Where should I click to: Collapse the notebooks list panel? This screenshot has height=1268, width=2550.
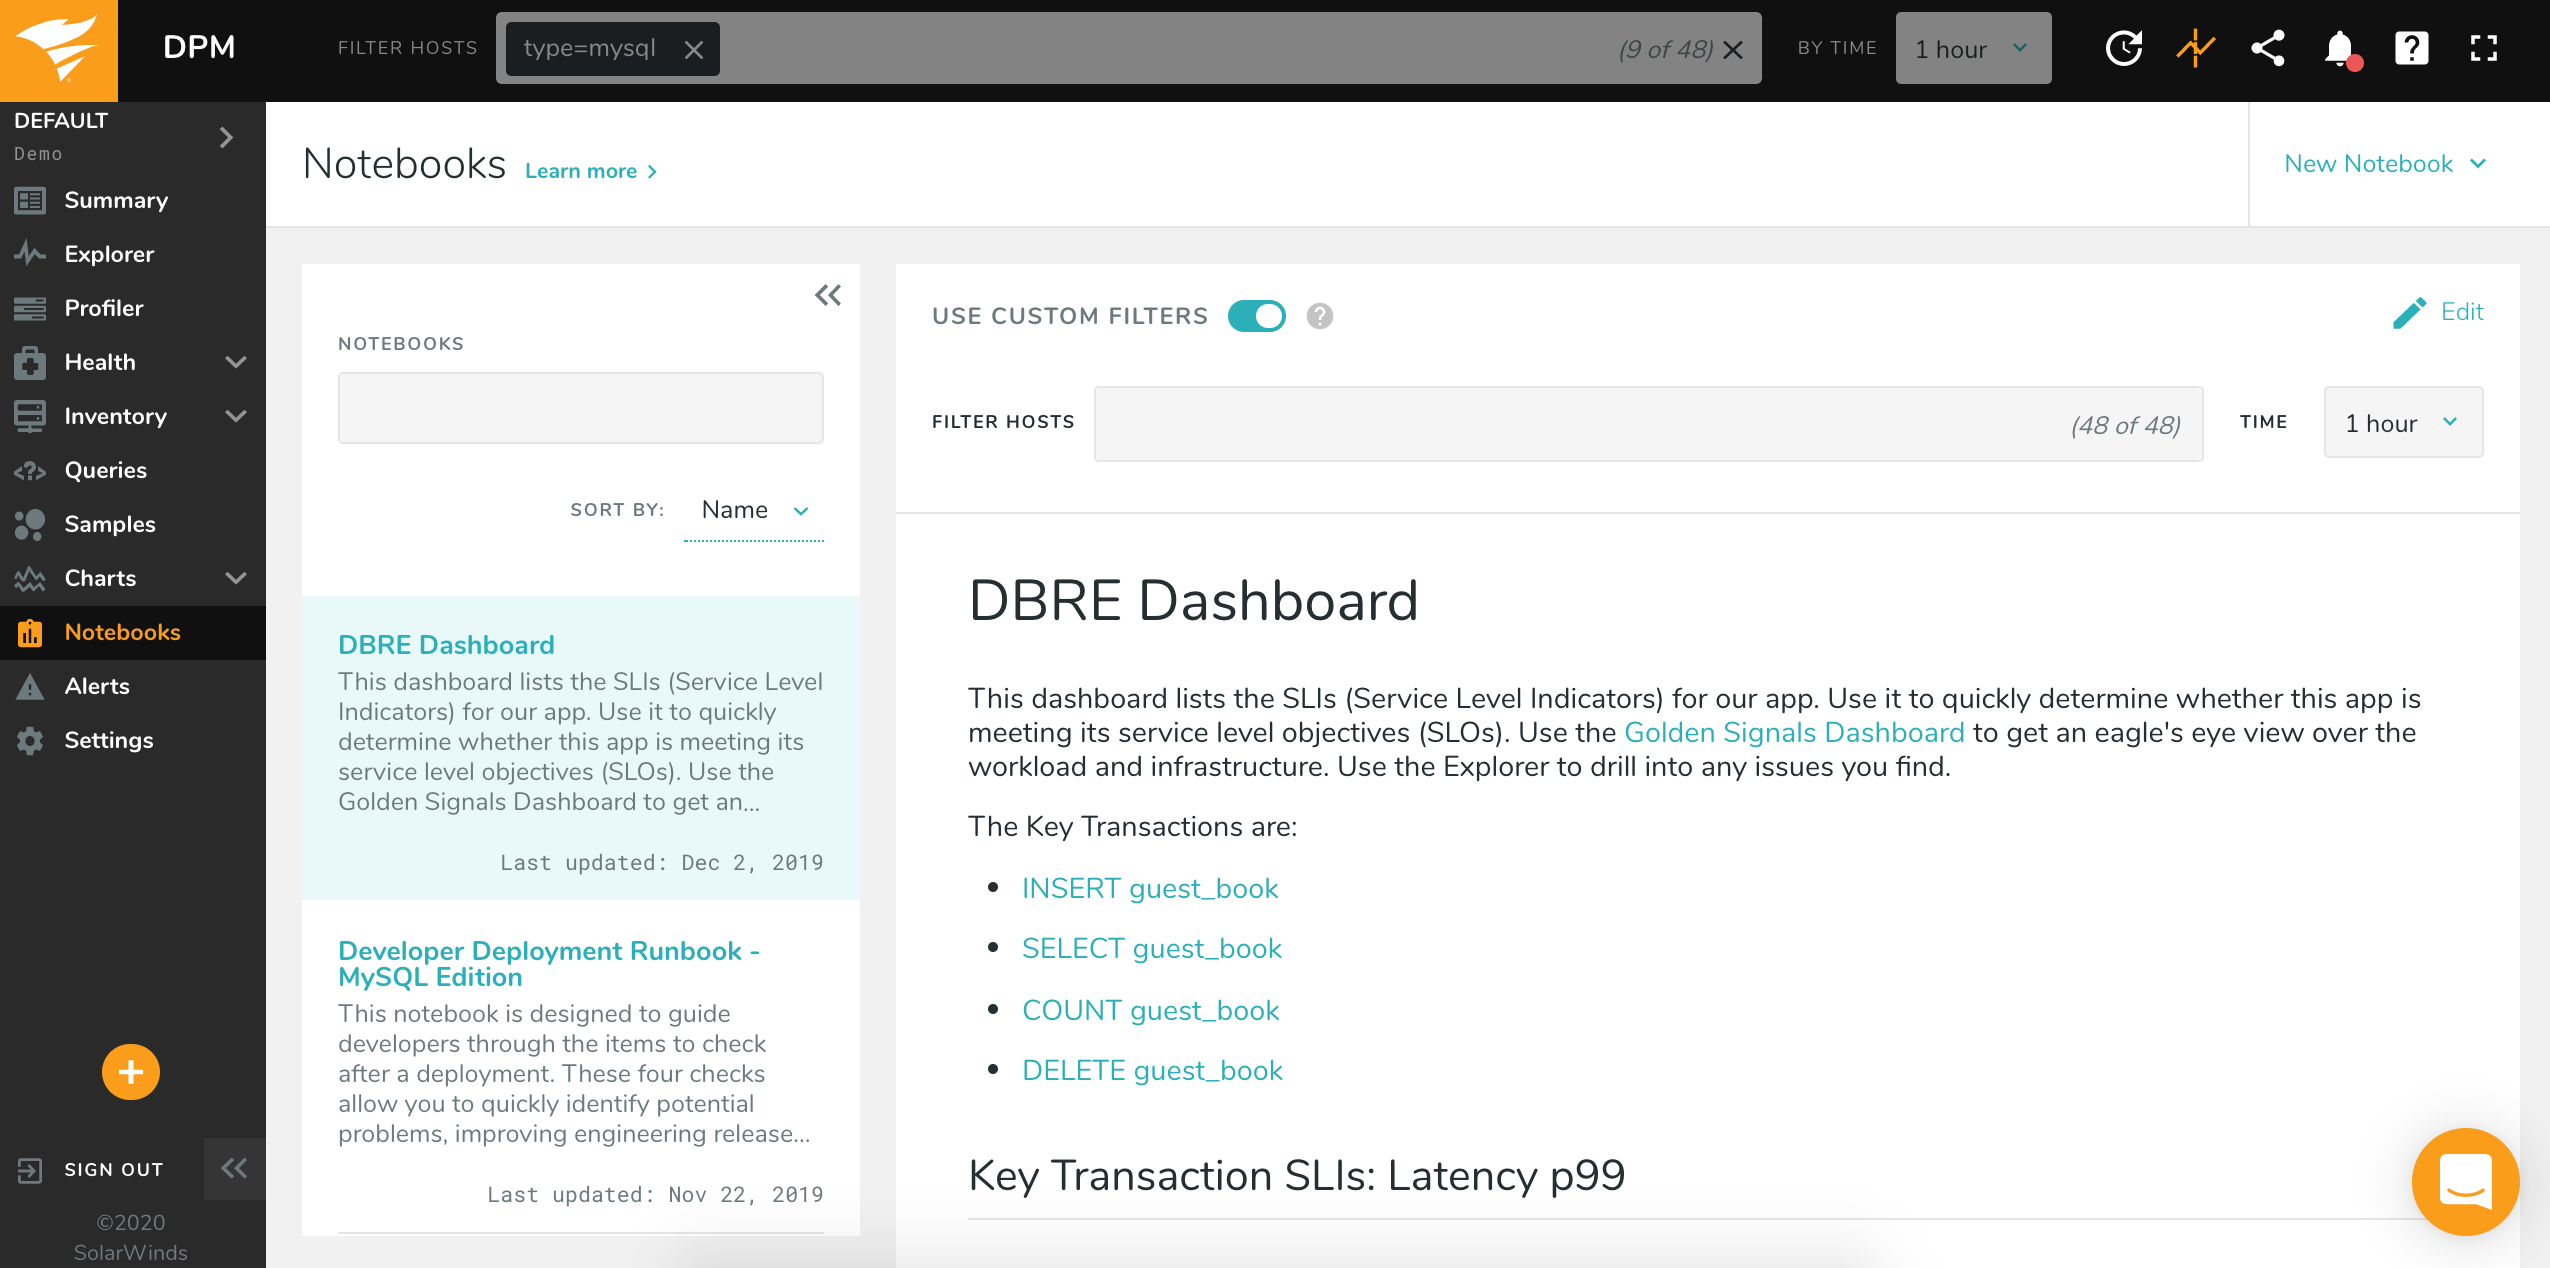click(828, 295)
